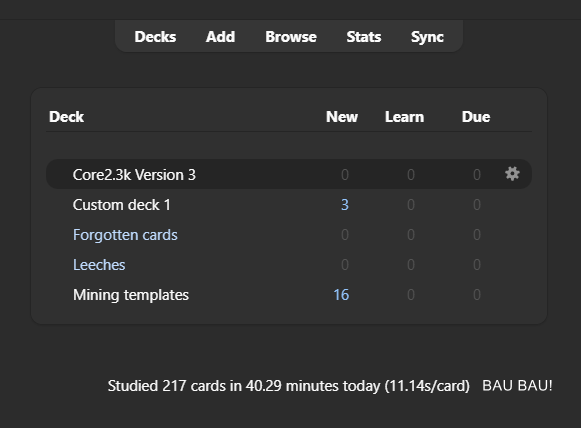Screen dimensions: 581x428
Task: Click the new count 16 for Mining templates
Action: (341, 295)
